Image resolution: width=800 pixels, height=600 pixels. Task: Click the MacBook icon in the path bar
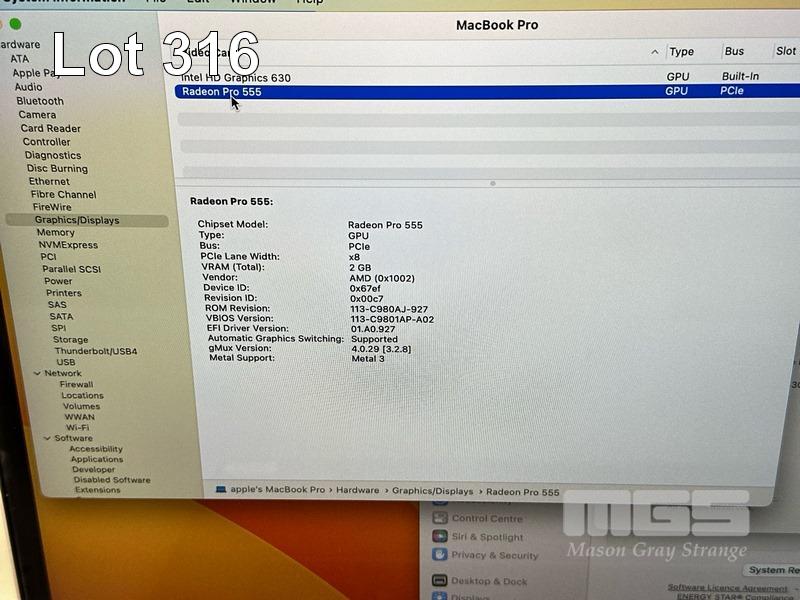[221, 490]
